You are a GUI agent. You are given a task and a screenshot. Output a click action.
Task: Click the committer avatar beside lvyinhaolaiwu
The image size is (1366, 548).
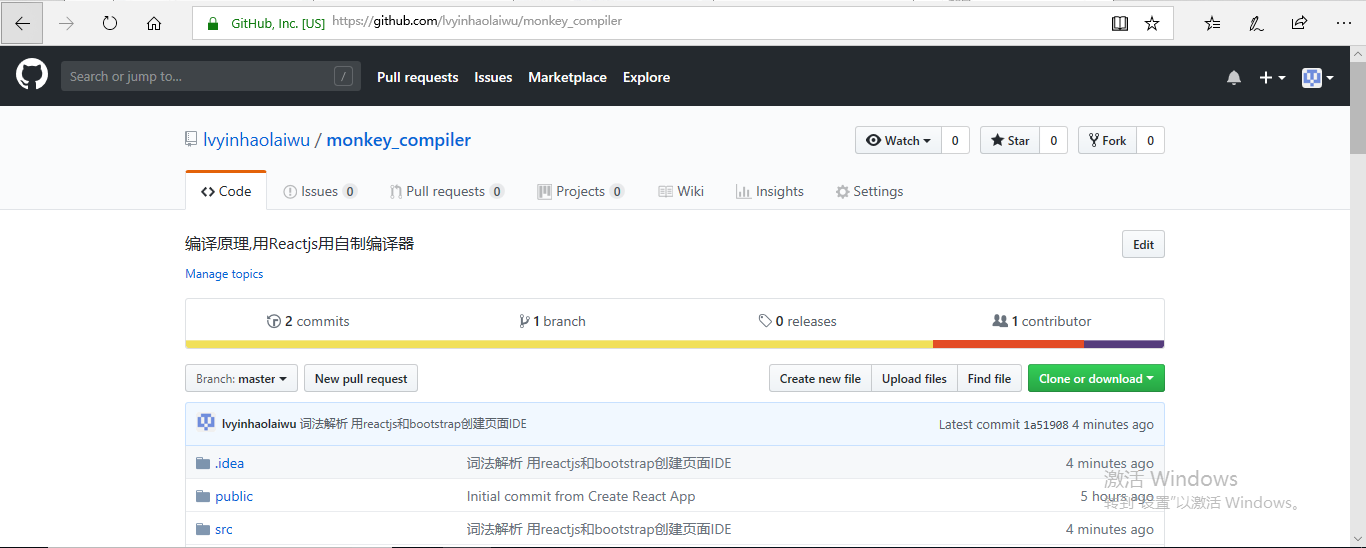(206, 423)
